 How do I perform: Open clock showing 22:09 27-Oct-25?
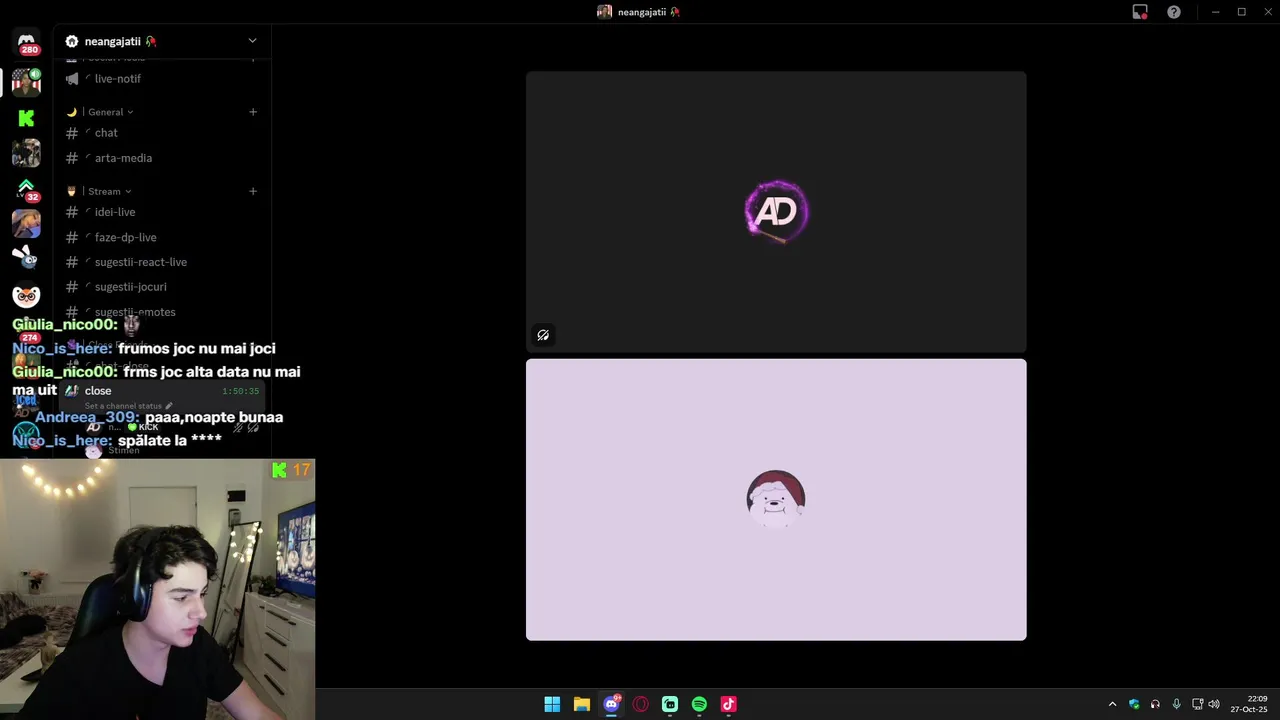tap(1250, 704)
